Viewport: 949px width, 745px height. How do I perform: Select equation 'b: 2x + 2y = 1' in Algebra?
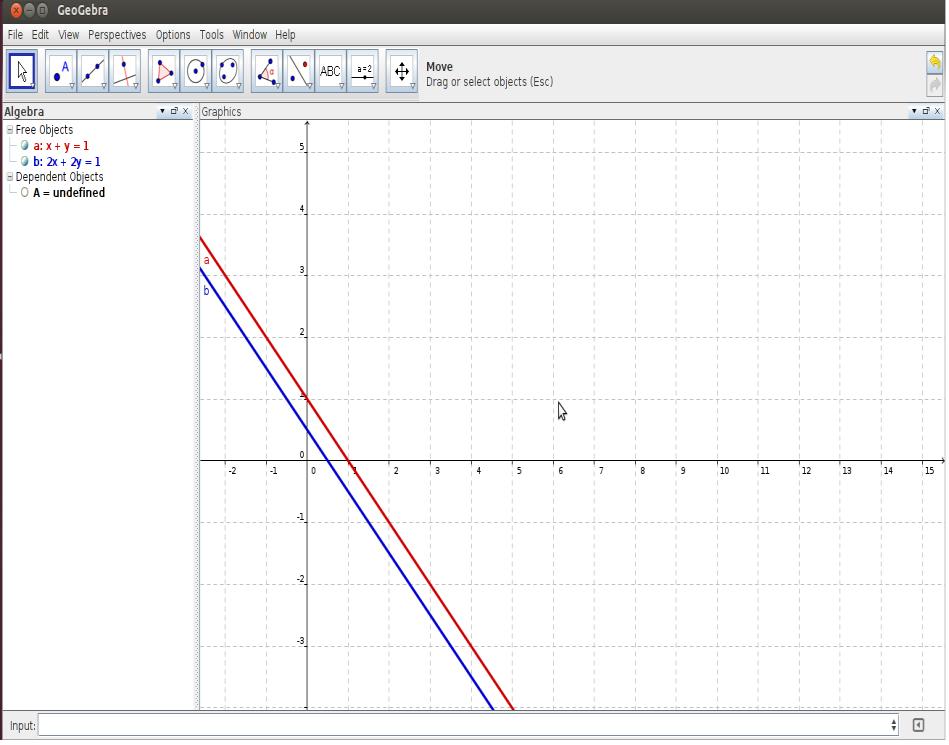[67, 162]
